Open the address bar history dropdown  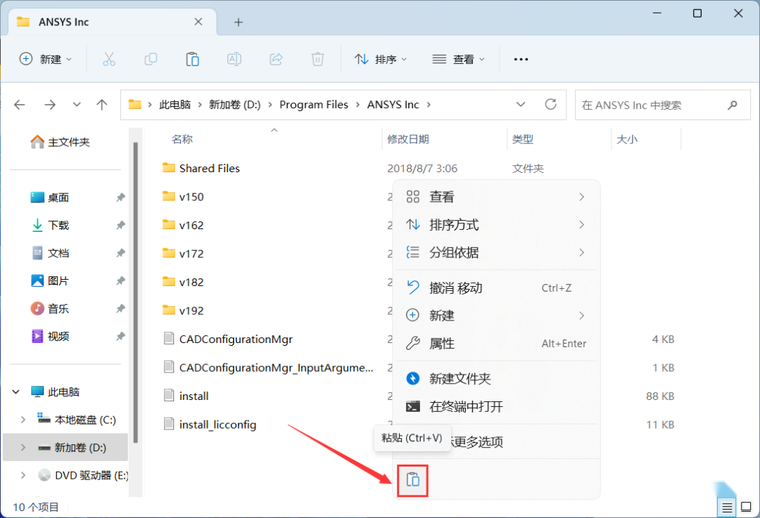tap(521, 104)
